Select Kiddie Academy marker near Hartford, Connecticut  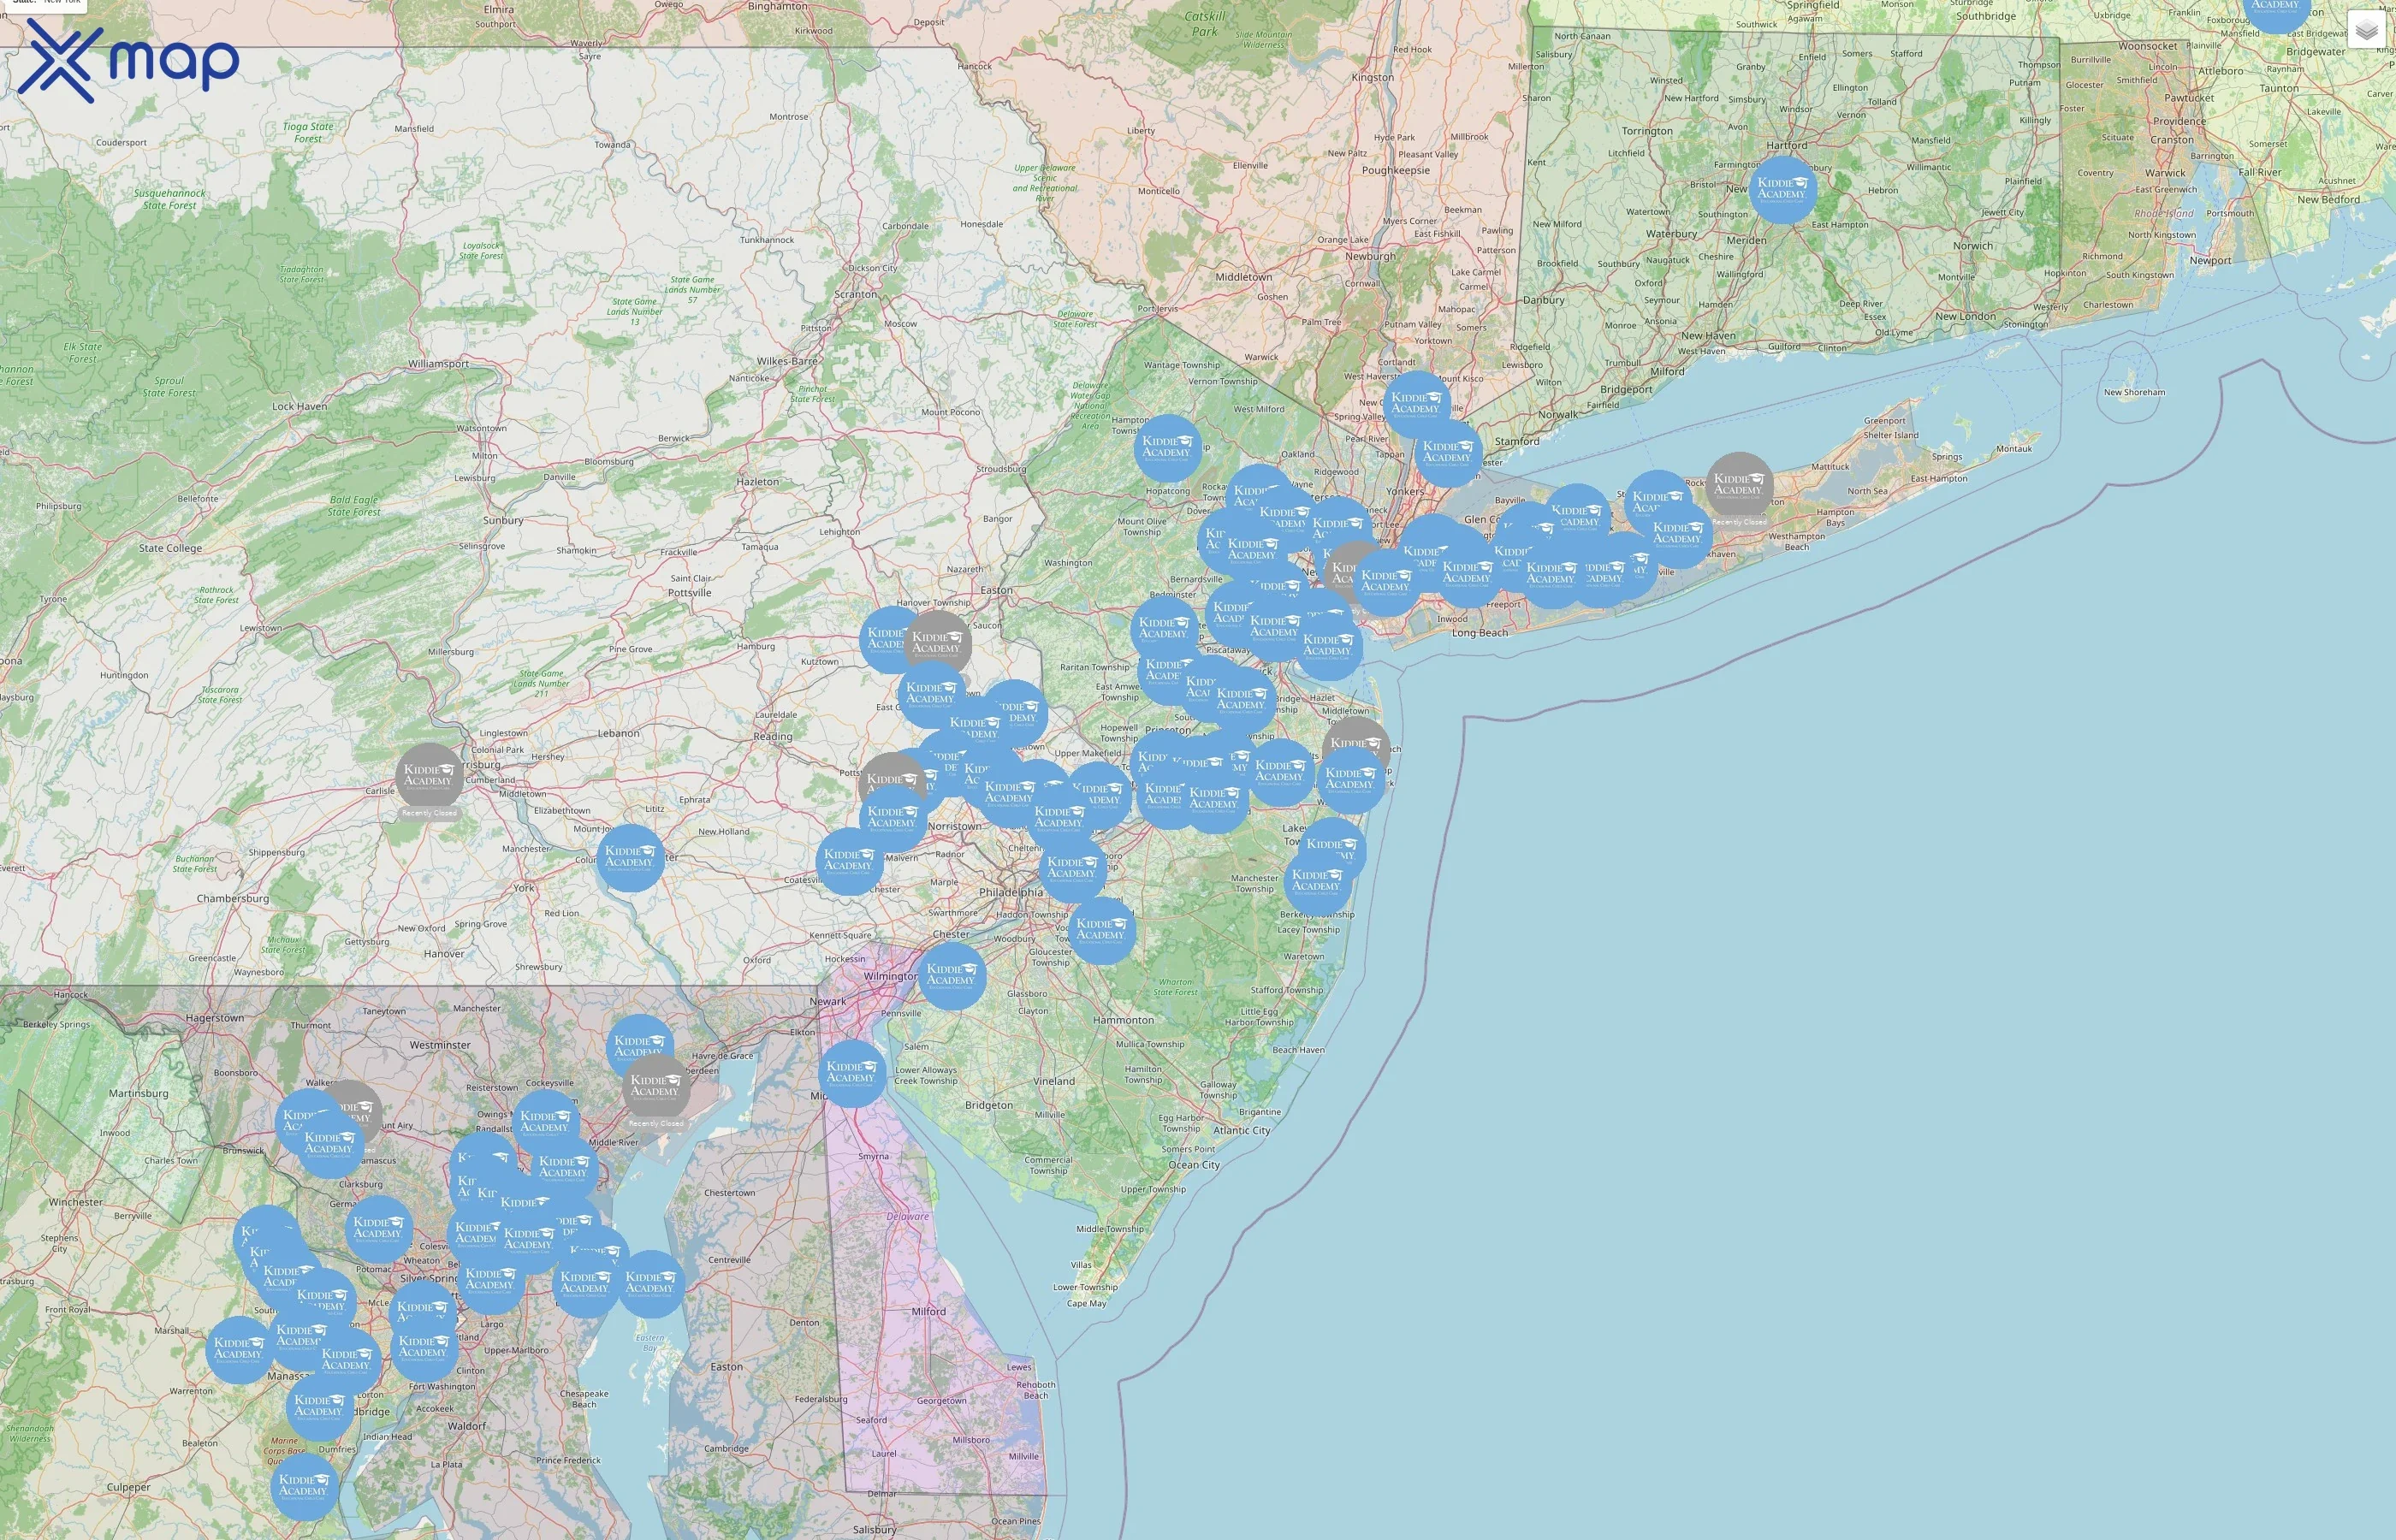(x=1783, y=188)
